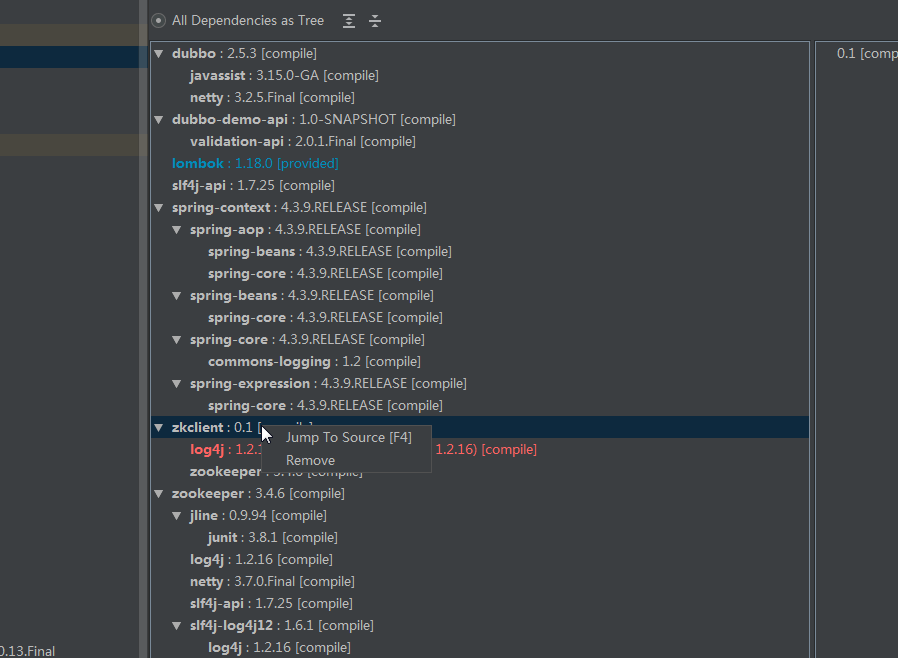
Task: Collapse the spring-expression node arrow
Action: (x=177, y=384)
